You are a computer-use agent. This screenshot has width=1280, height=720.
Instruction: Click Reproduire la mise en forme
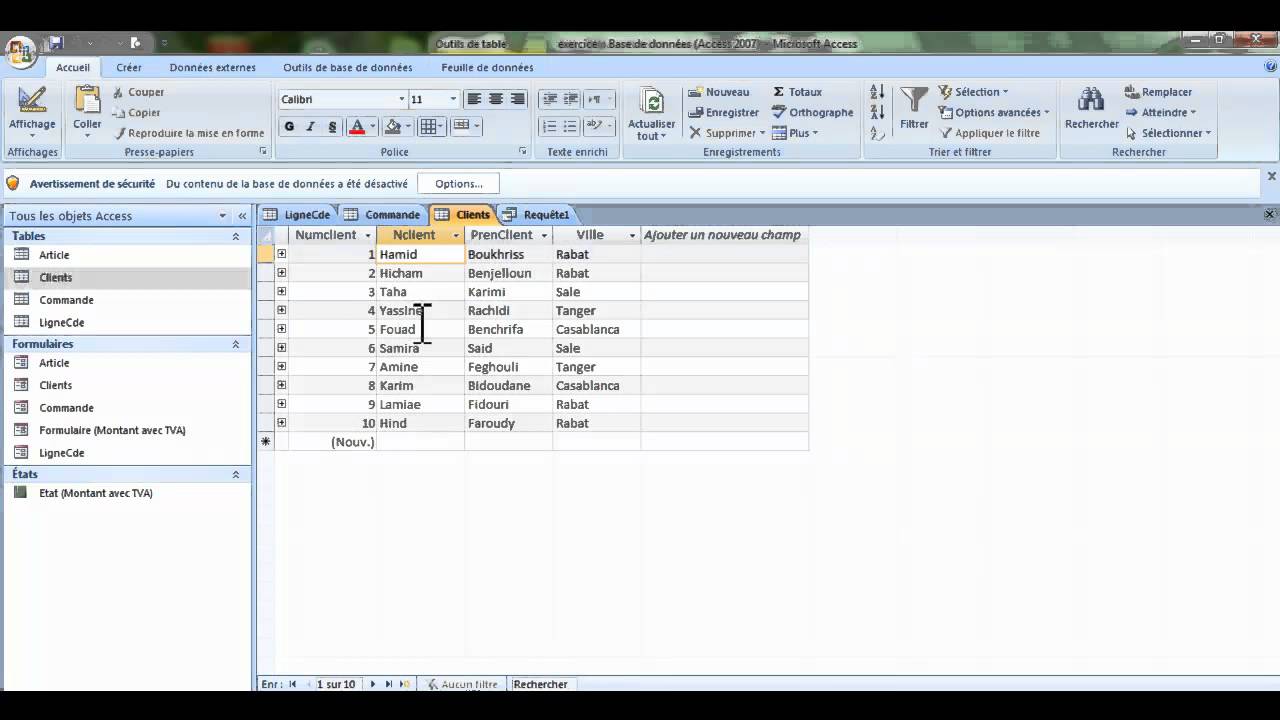click(x=189, y=133)
